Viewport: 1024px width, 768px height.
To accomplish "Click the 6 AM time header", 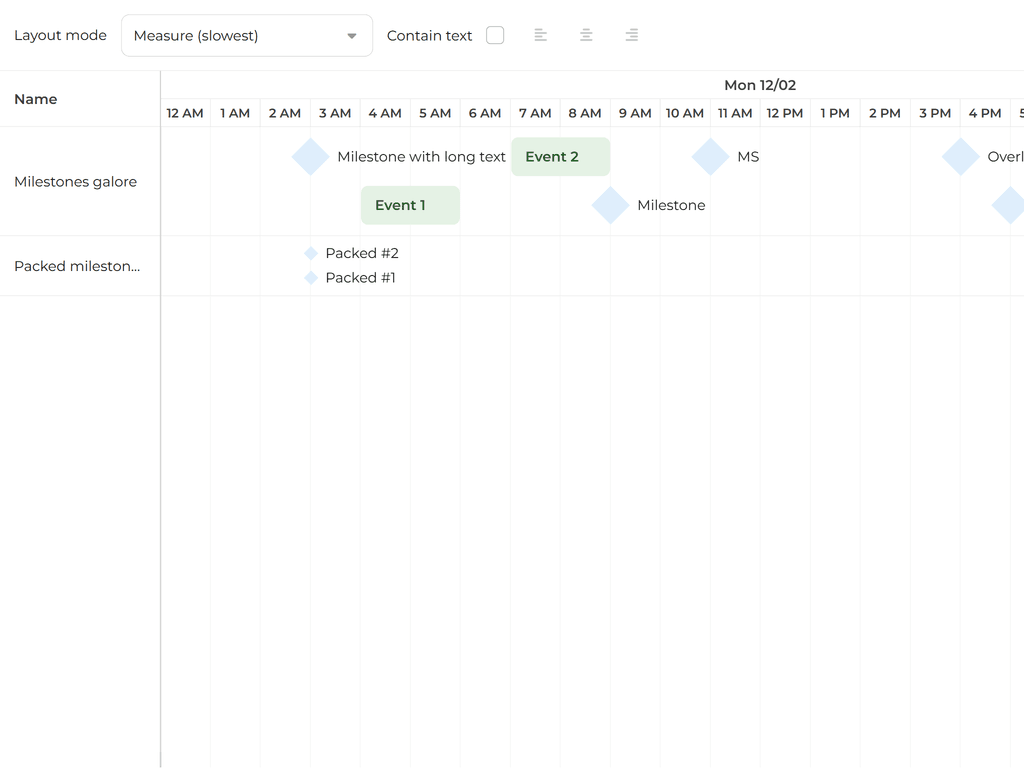I will click(x=485, y=113).
